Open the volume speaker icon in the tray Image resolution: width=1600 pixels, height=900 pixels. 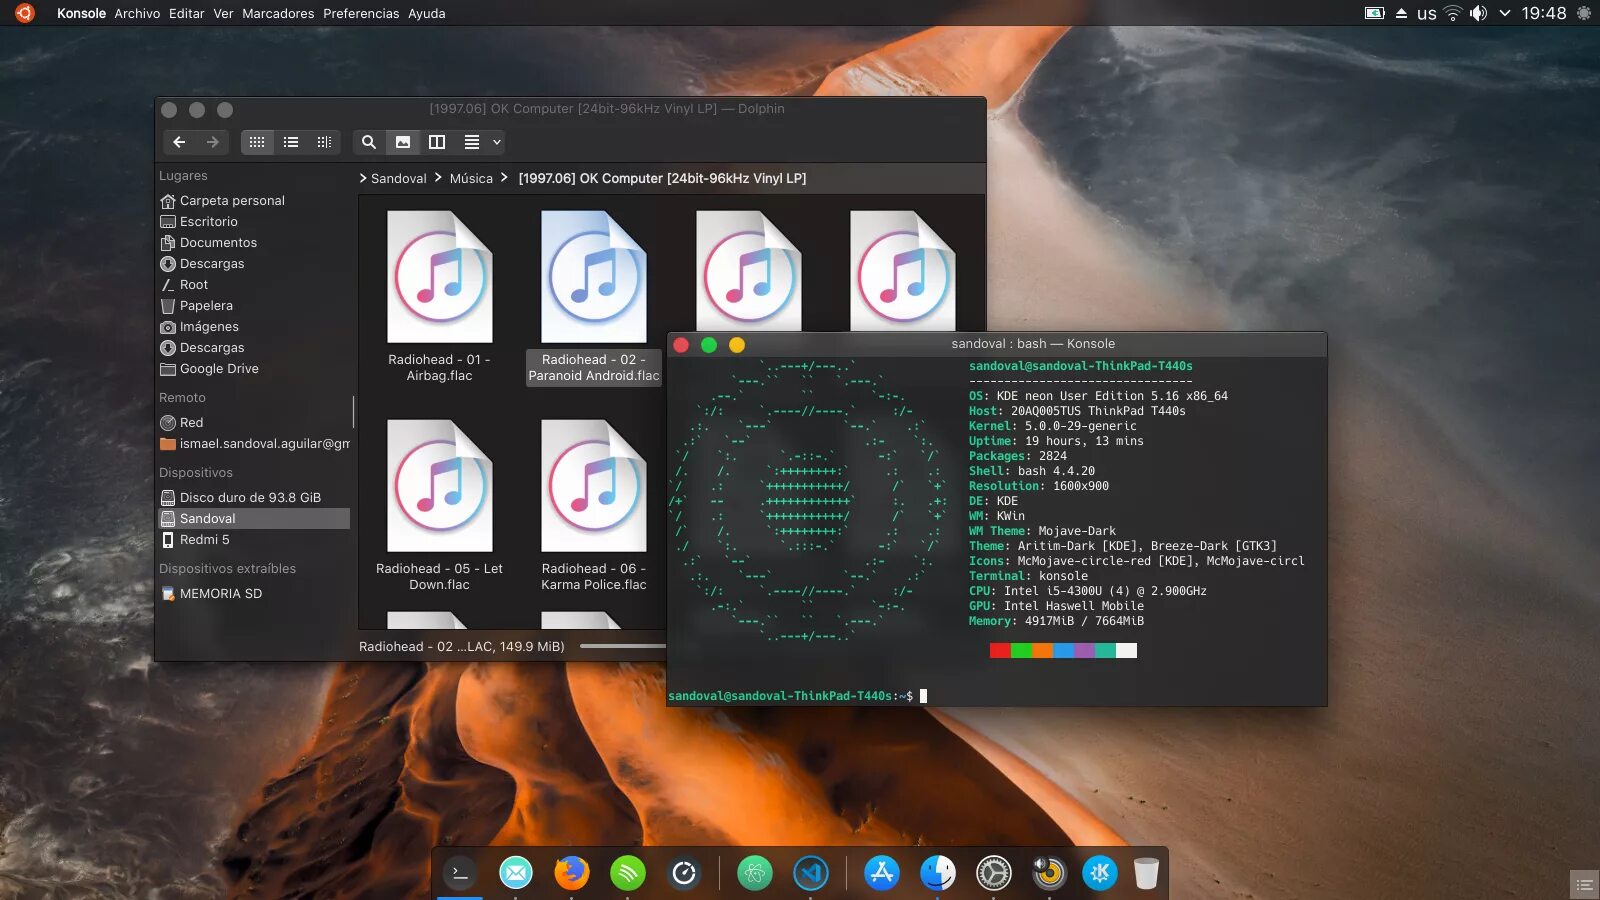pyautogui.click(x=1478, y=13)
